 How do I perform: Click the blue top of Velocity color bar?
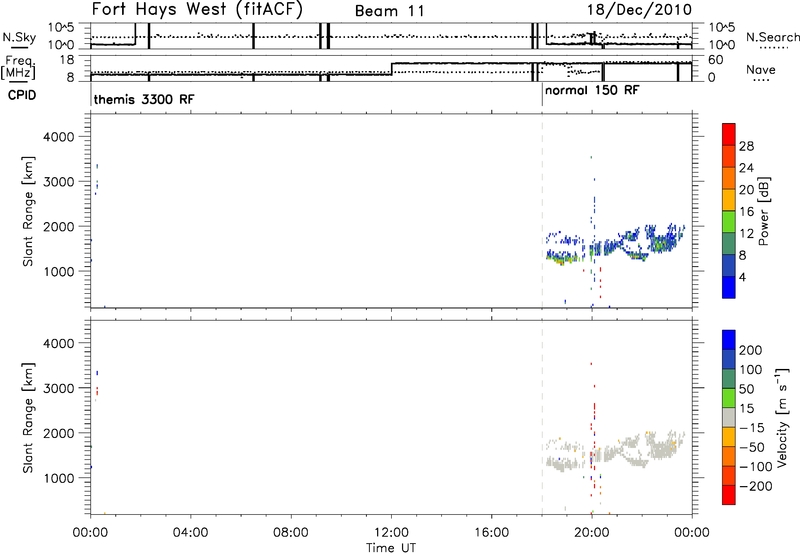coord(729,340)
